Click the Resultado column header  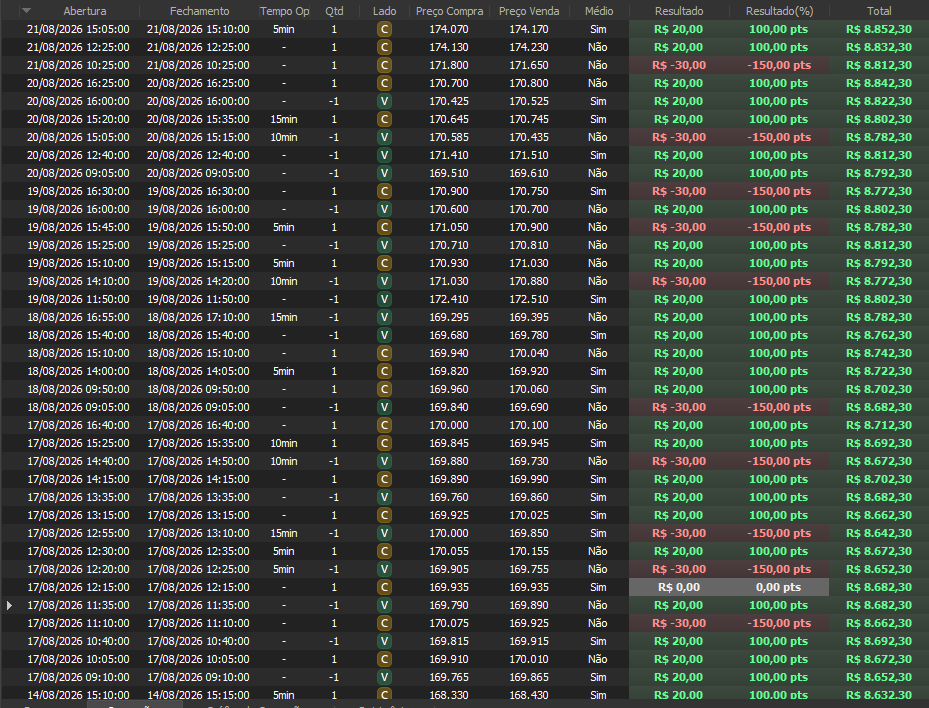[x=679, y=11]
